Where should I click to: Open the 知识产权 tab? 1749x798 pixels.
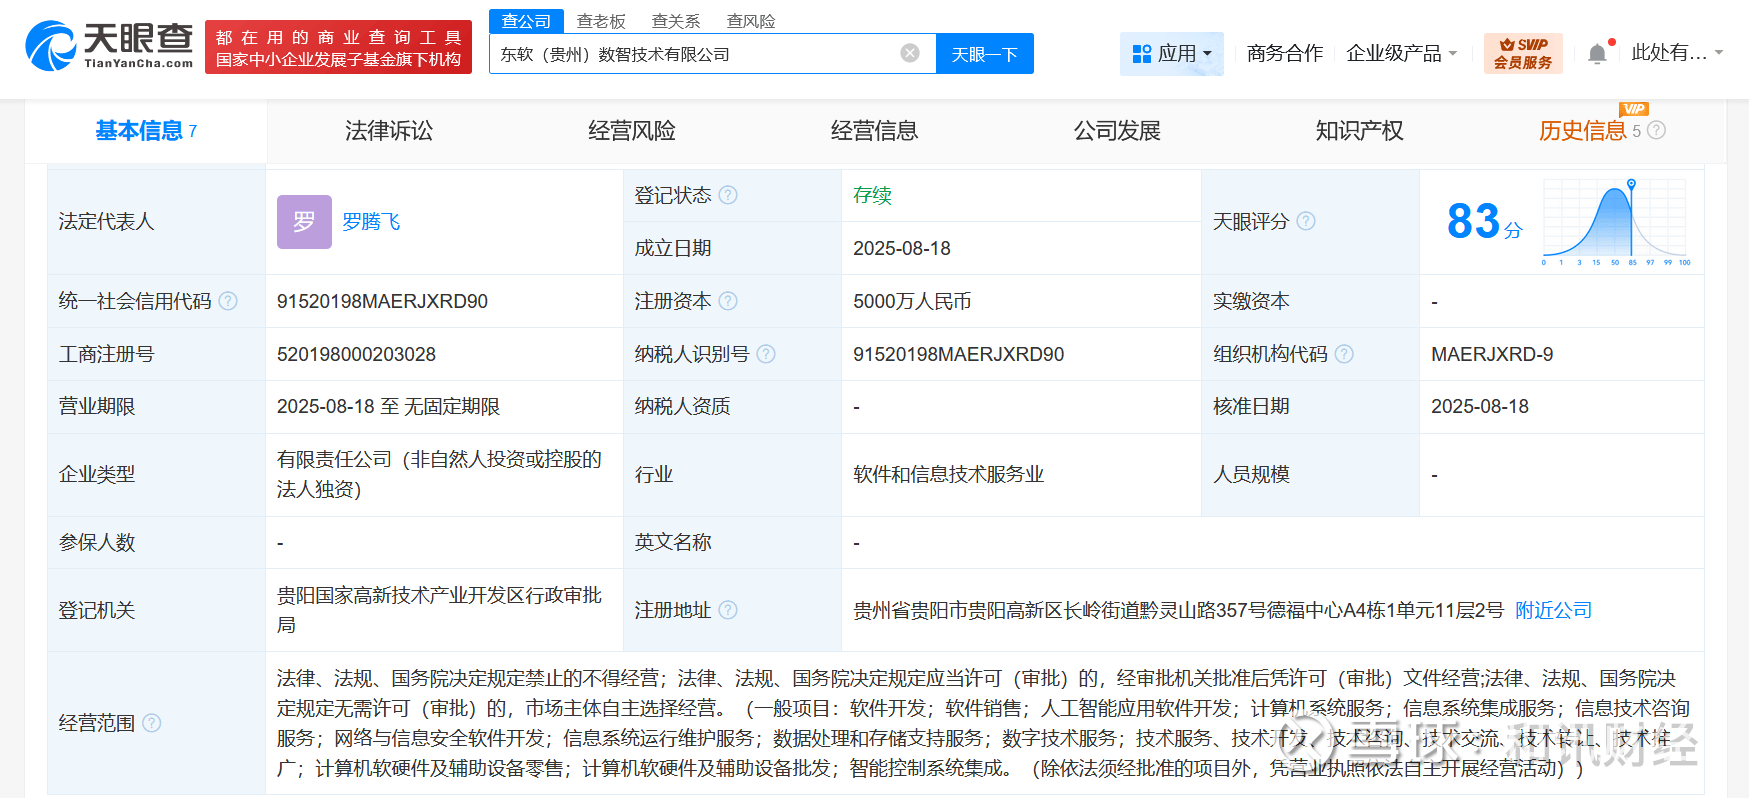point(1360,131)
